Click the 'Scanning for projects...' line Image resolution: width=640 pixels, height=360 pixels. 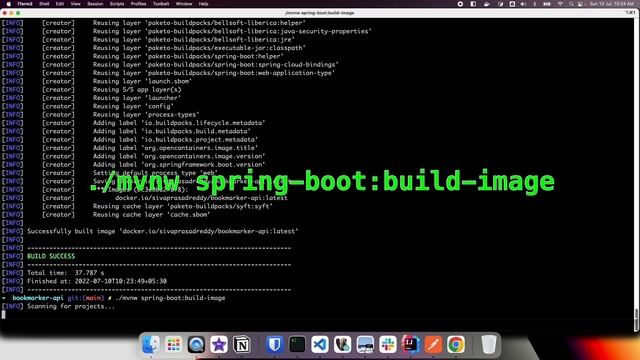pyautogui.click(x=71, y=306)
